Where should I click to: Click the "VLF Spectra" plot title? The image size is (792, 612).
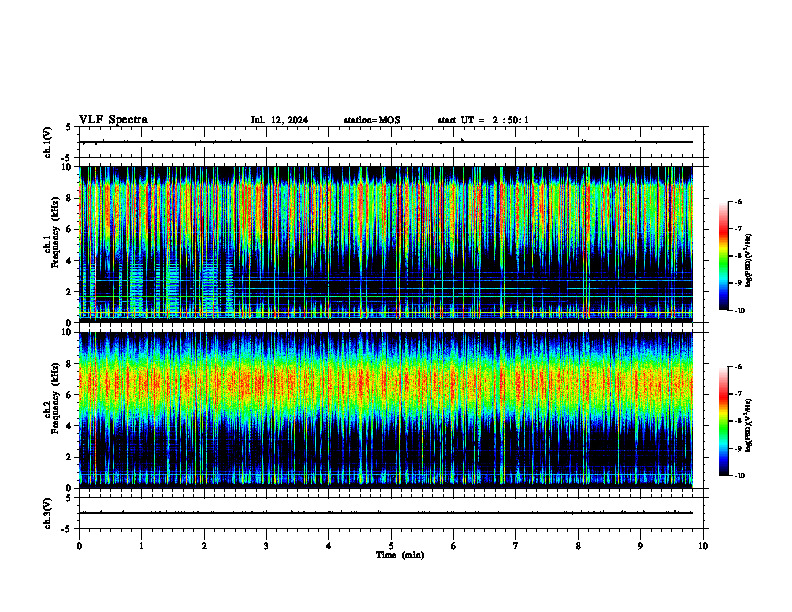coord(113,120)
